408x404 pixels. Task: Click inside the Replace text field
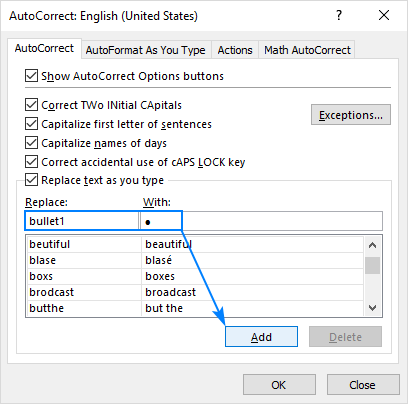[x=82, y=221]
